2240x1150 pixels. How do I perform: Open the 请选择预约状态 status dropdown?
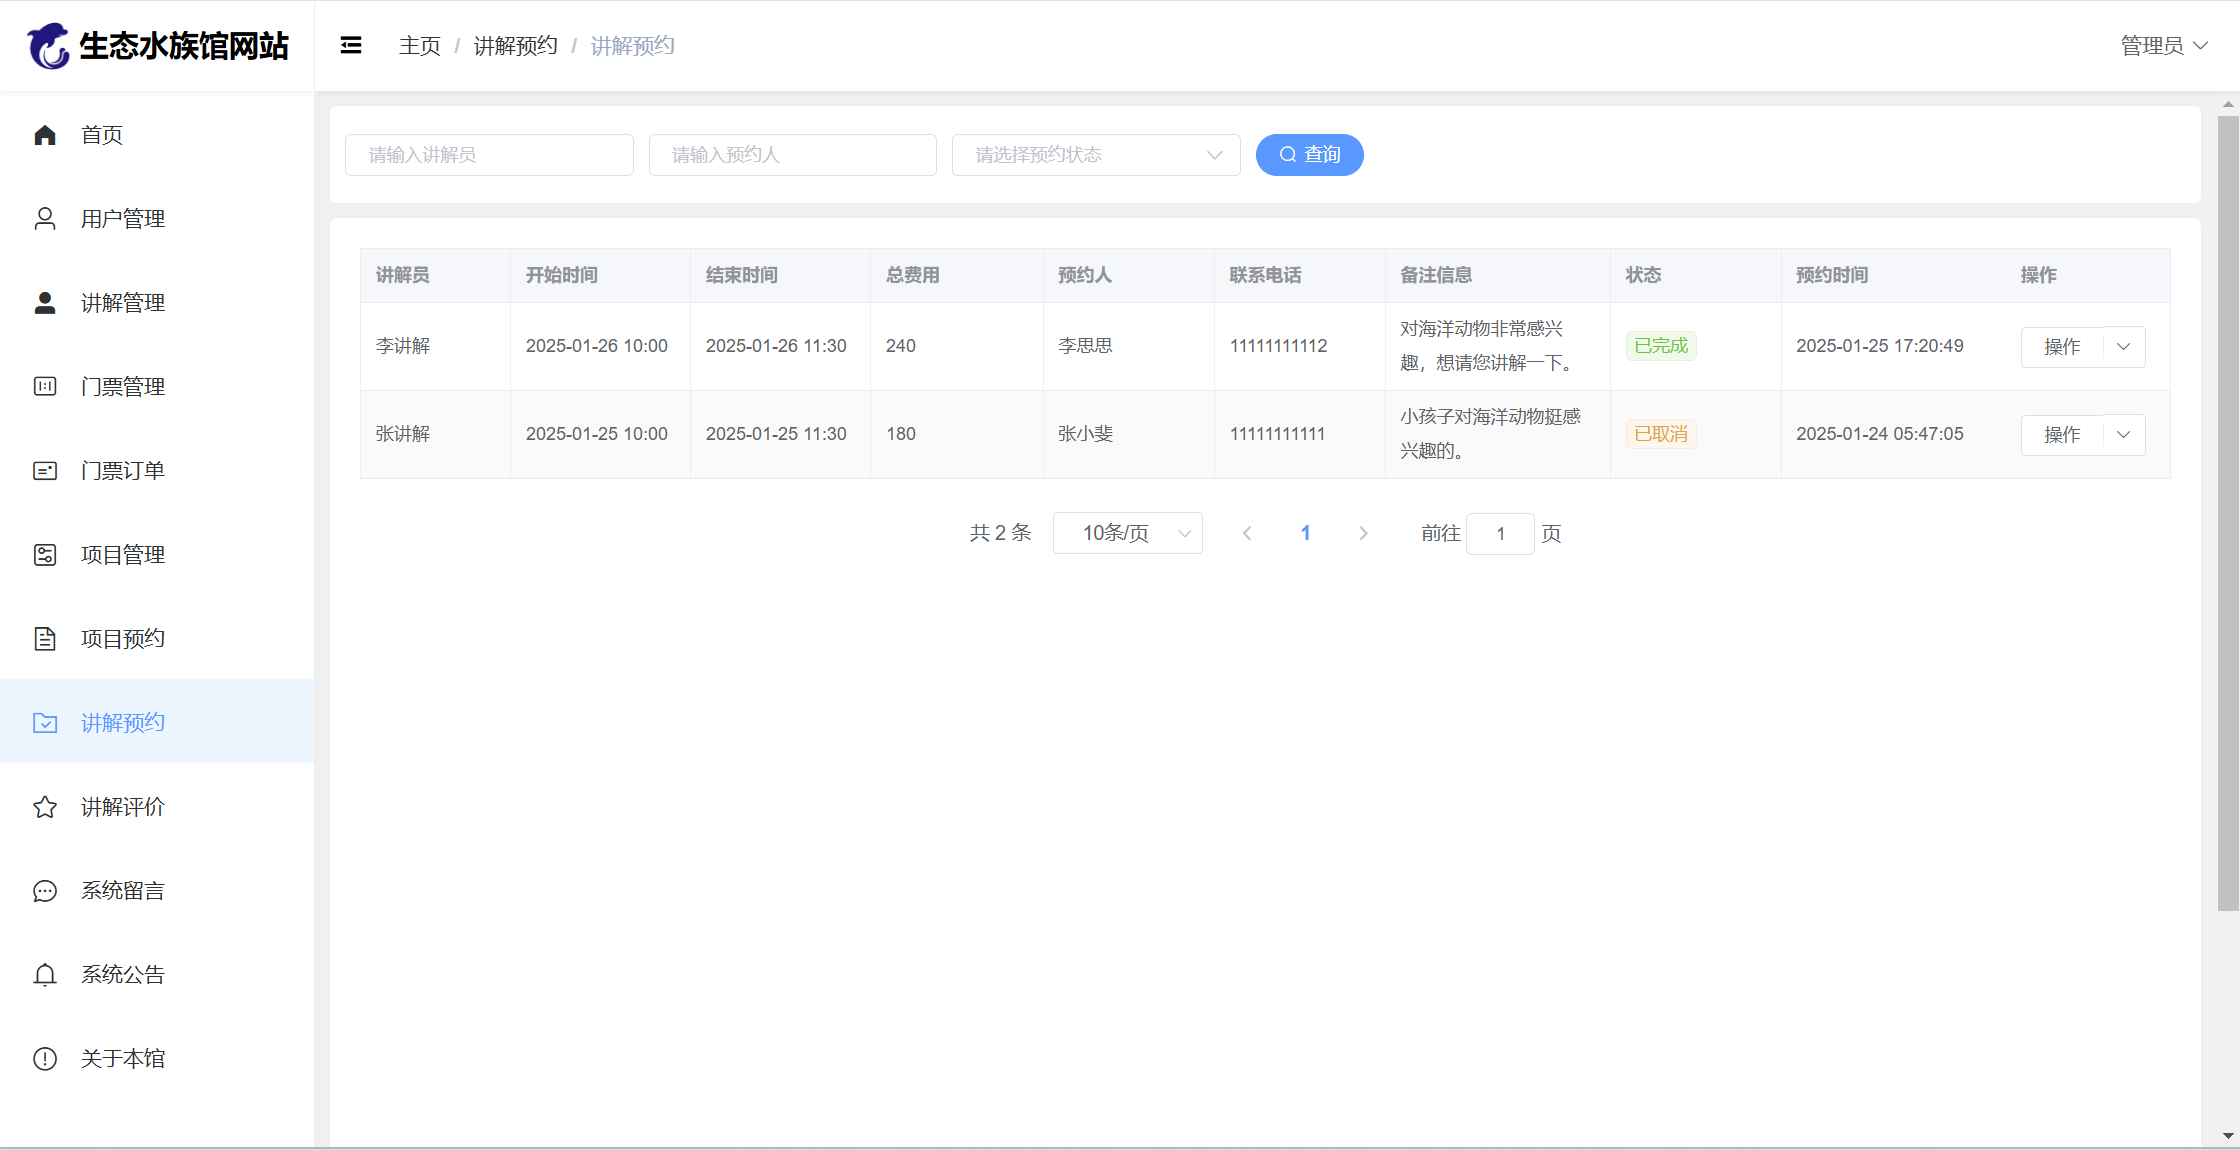pyautogui.click(x=1095, y=155)
